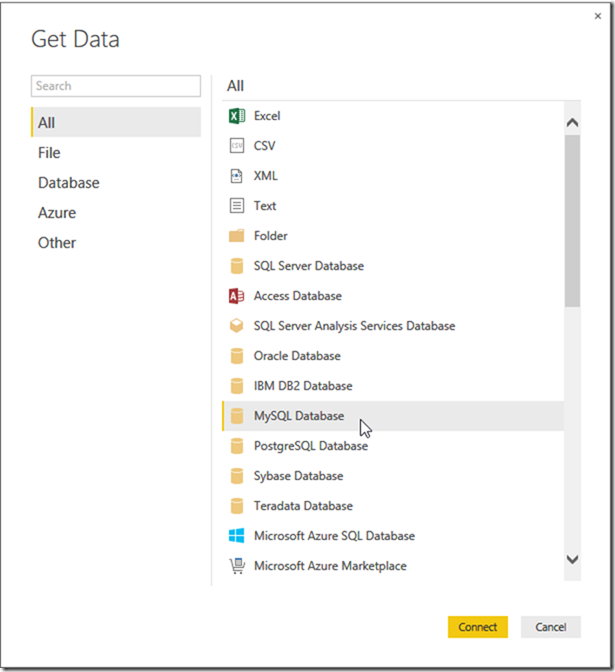Choose SQL Server Database label
Screen dimensions: 615x672
[x=309, y=266]
